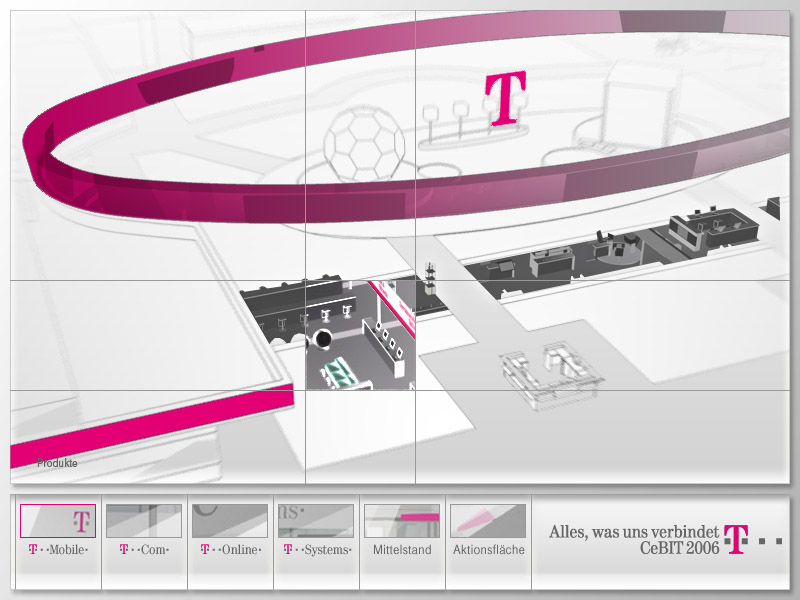Open the Aktionsfläche preview image
The image size is (800, 600).
(x=488, y=521)
